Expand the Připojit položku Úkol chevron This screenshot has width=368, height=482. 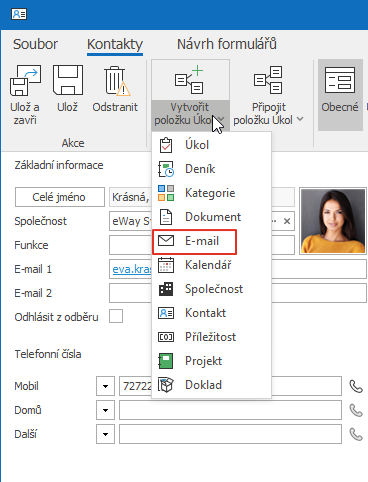tap(300, 119)
